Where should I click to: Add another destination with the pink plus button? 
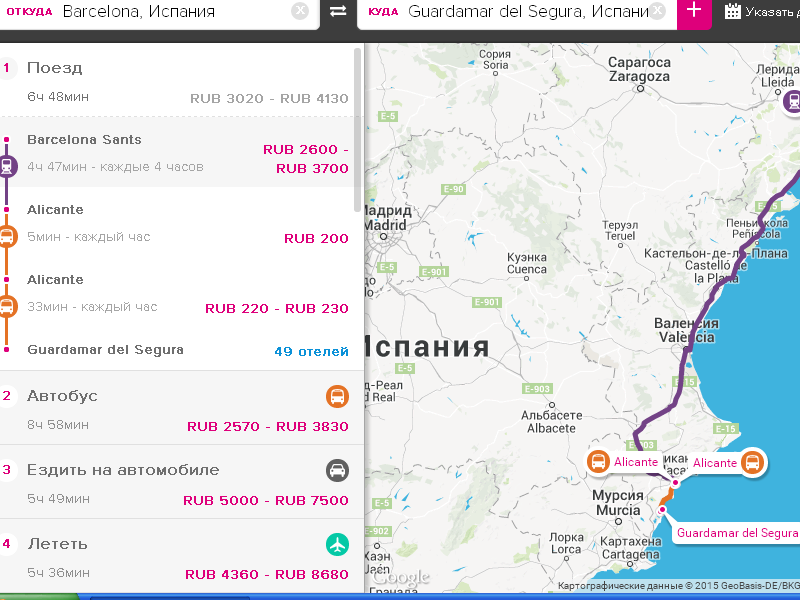[x=694, y=12]
